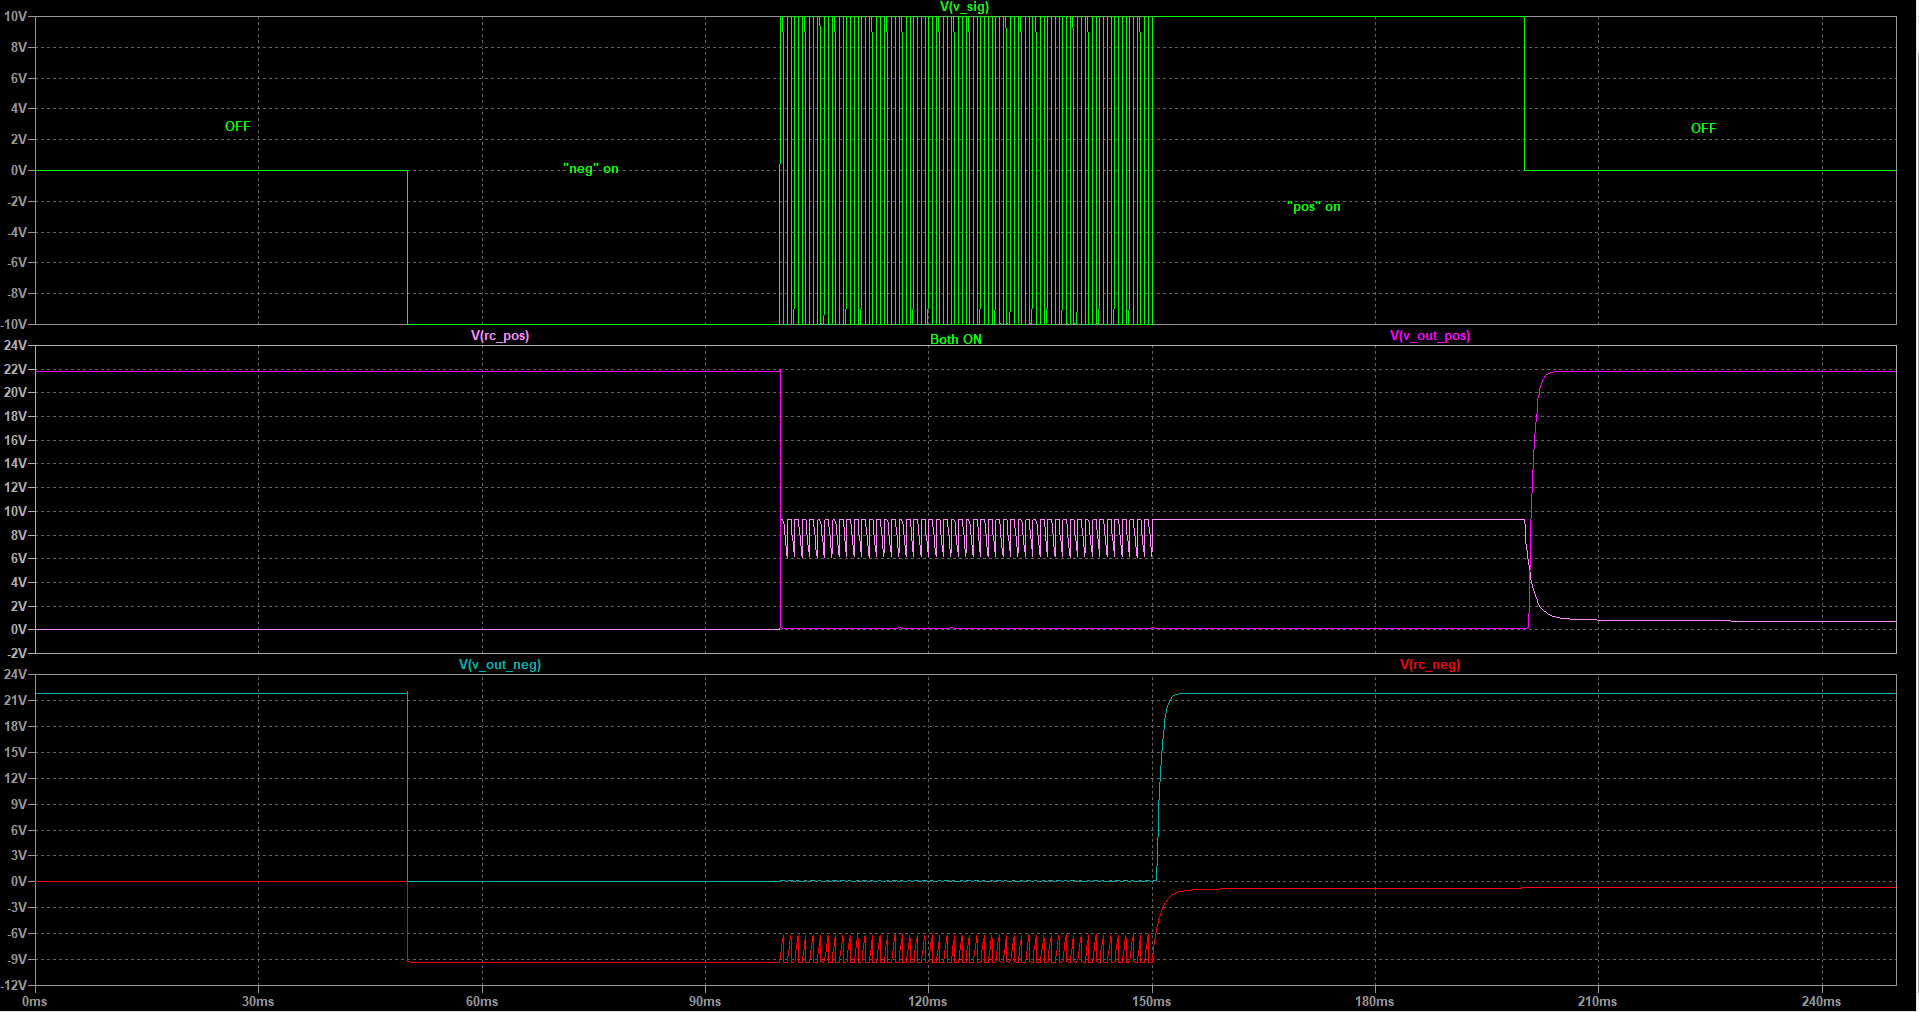Click the 10V axis label in V(rc_pos) pane
This screenshot has width=1919, height=1012.
[16, 512]
